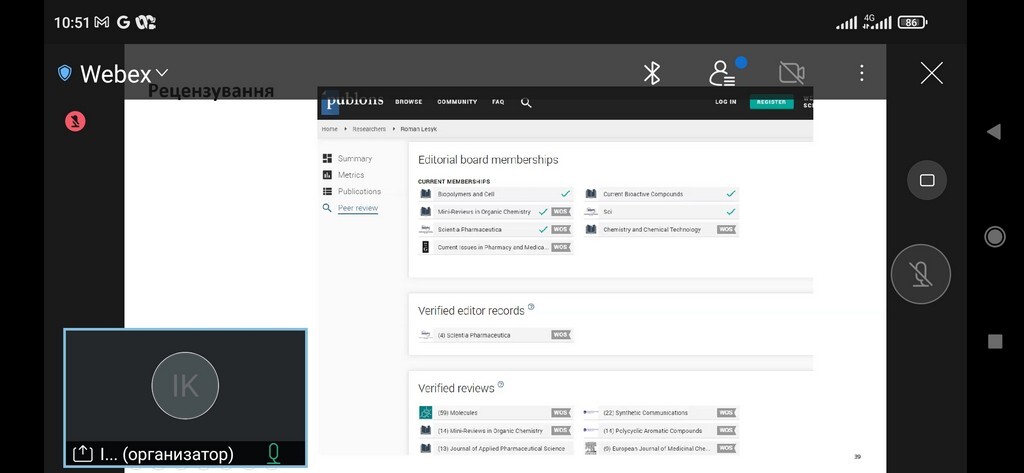Click the Metrics bar chart icon
This screenshot has height=473, width=1024.
[327, 175]
